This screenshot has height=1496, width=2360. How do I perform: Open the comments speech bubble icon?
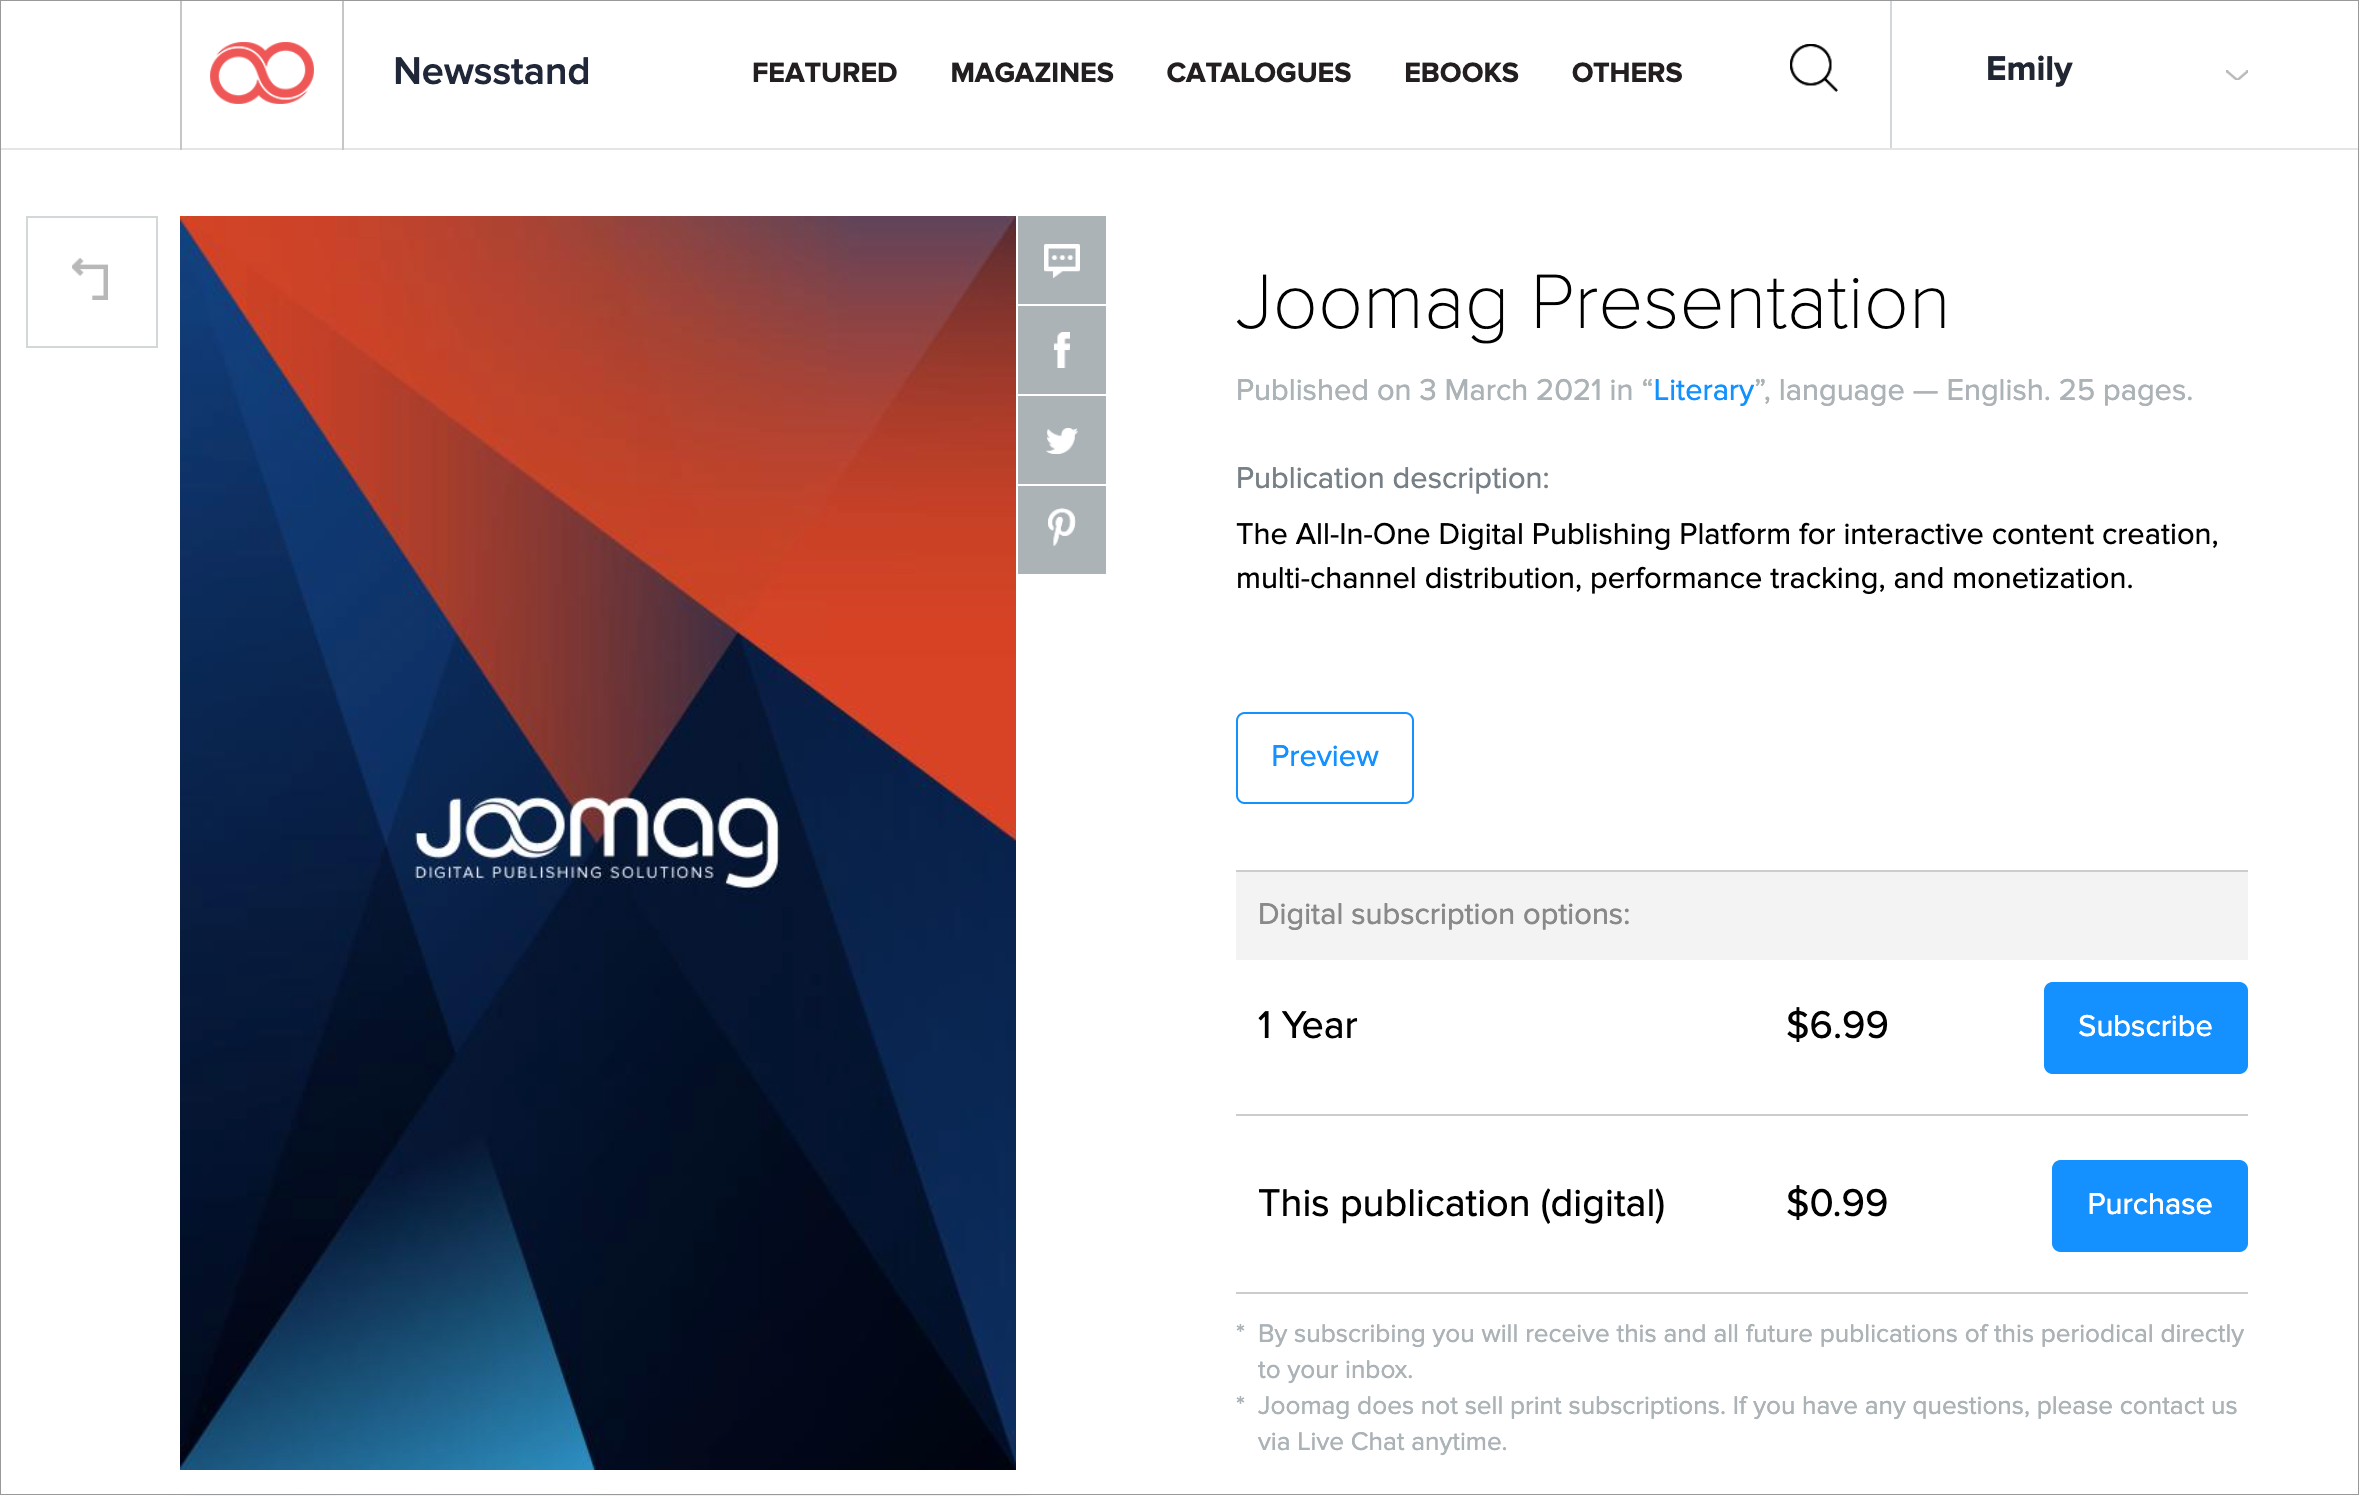point(1061,260)
